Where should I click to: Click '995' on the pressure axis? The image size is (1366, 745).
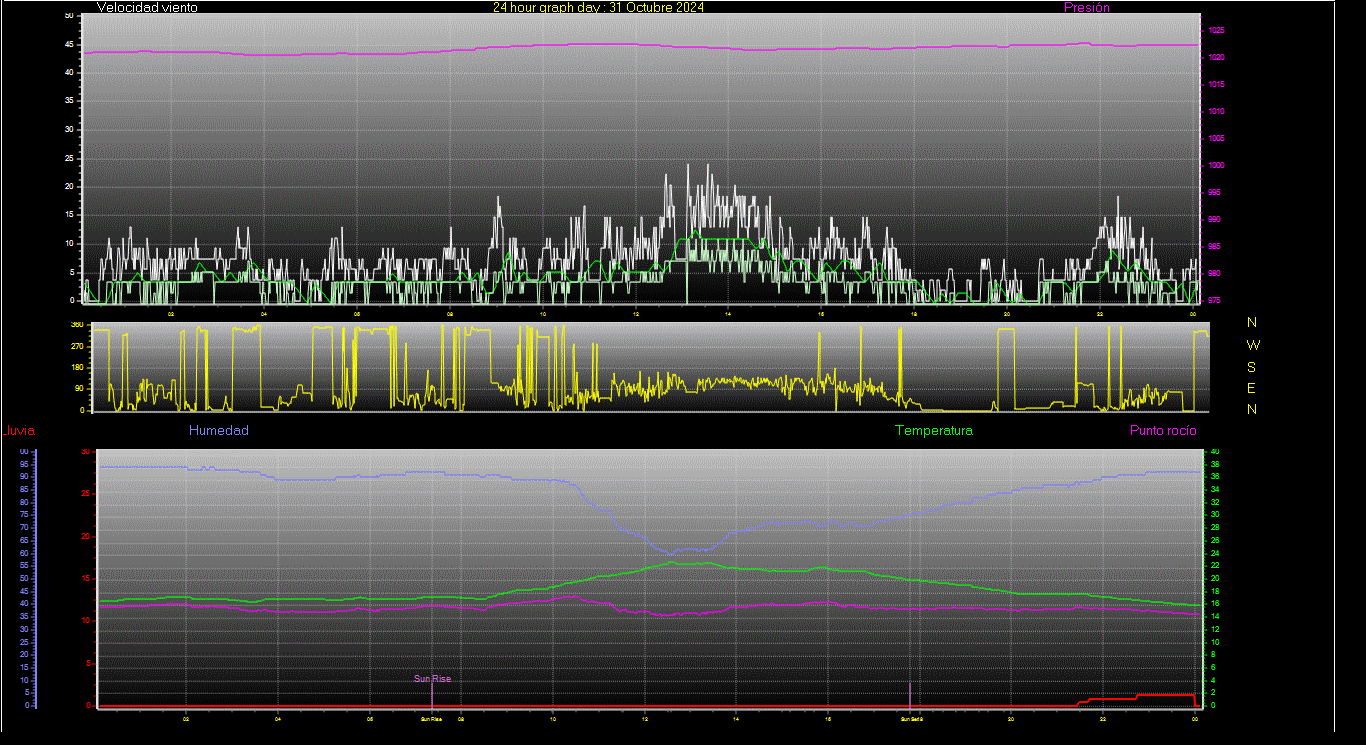1213,193
